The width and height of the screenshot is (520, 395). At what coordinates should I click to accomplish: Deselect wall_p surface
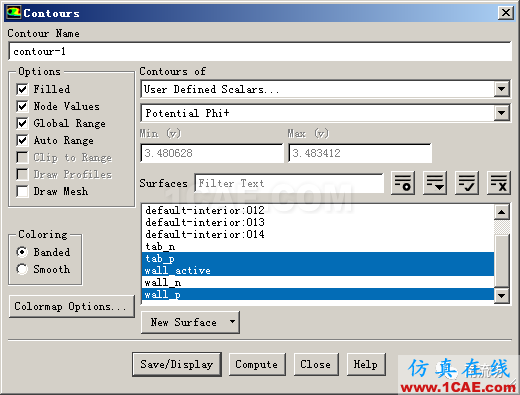(318, 294)
